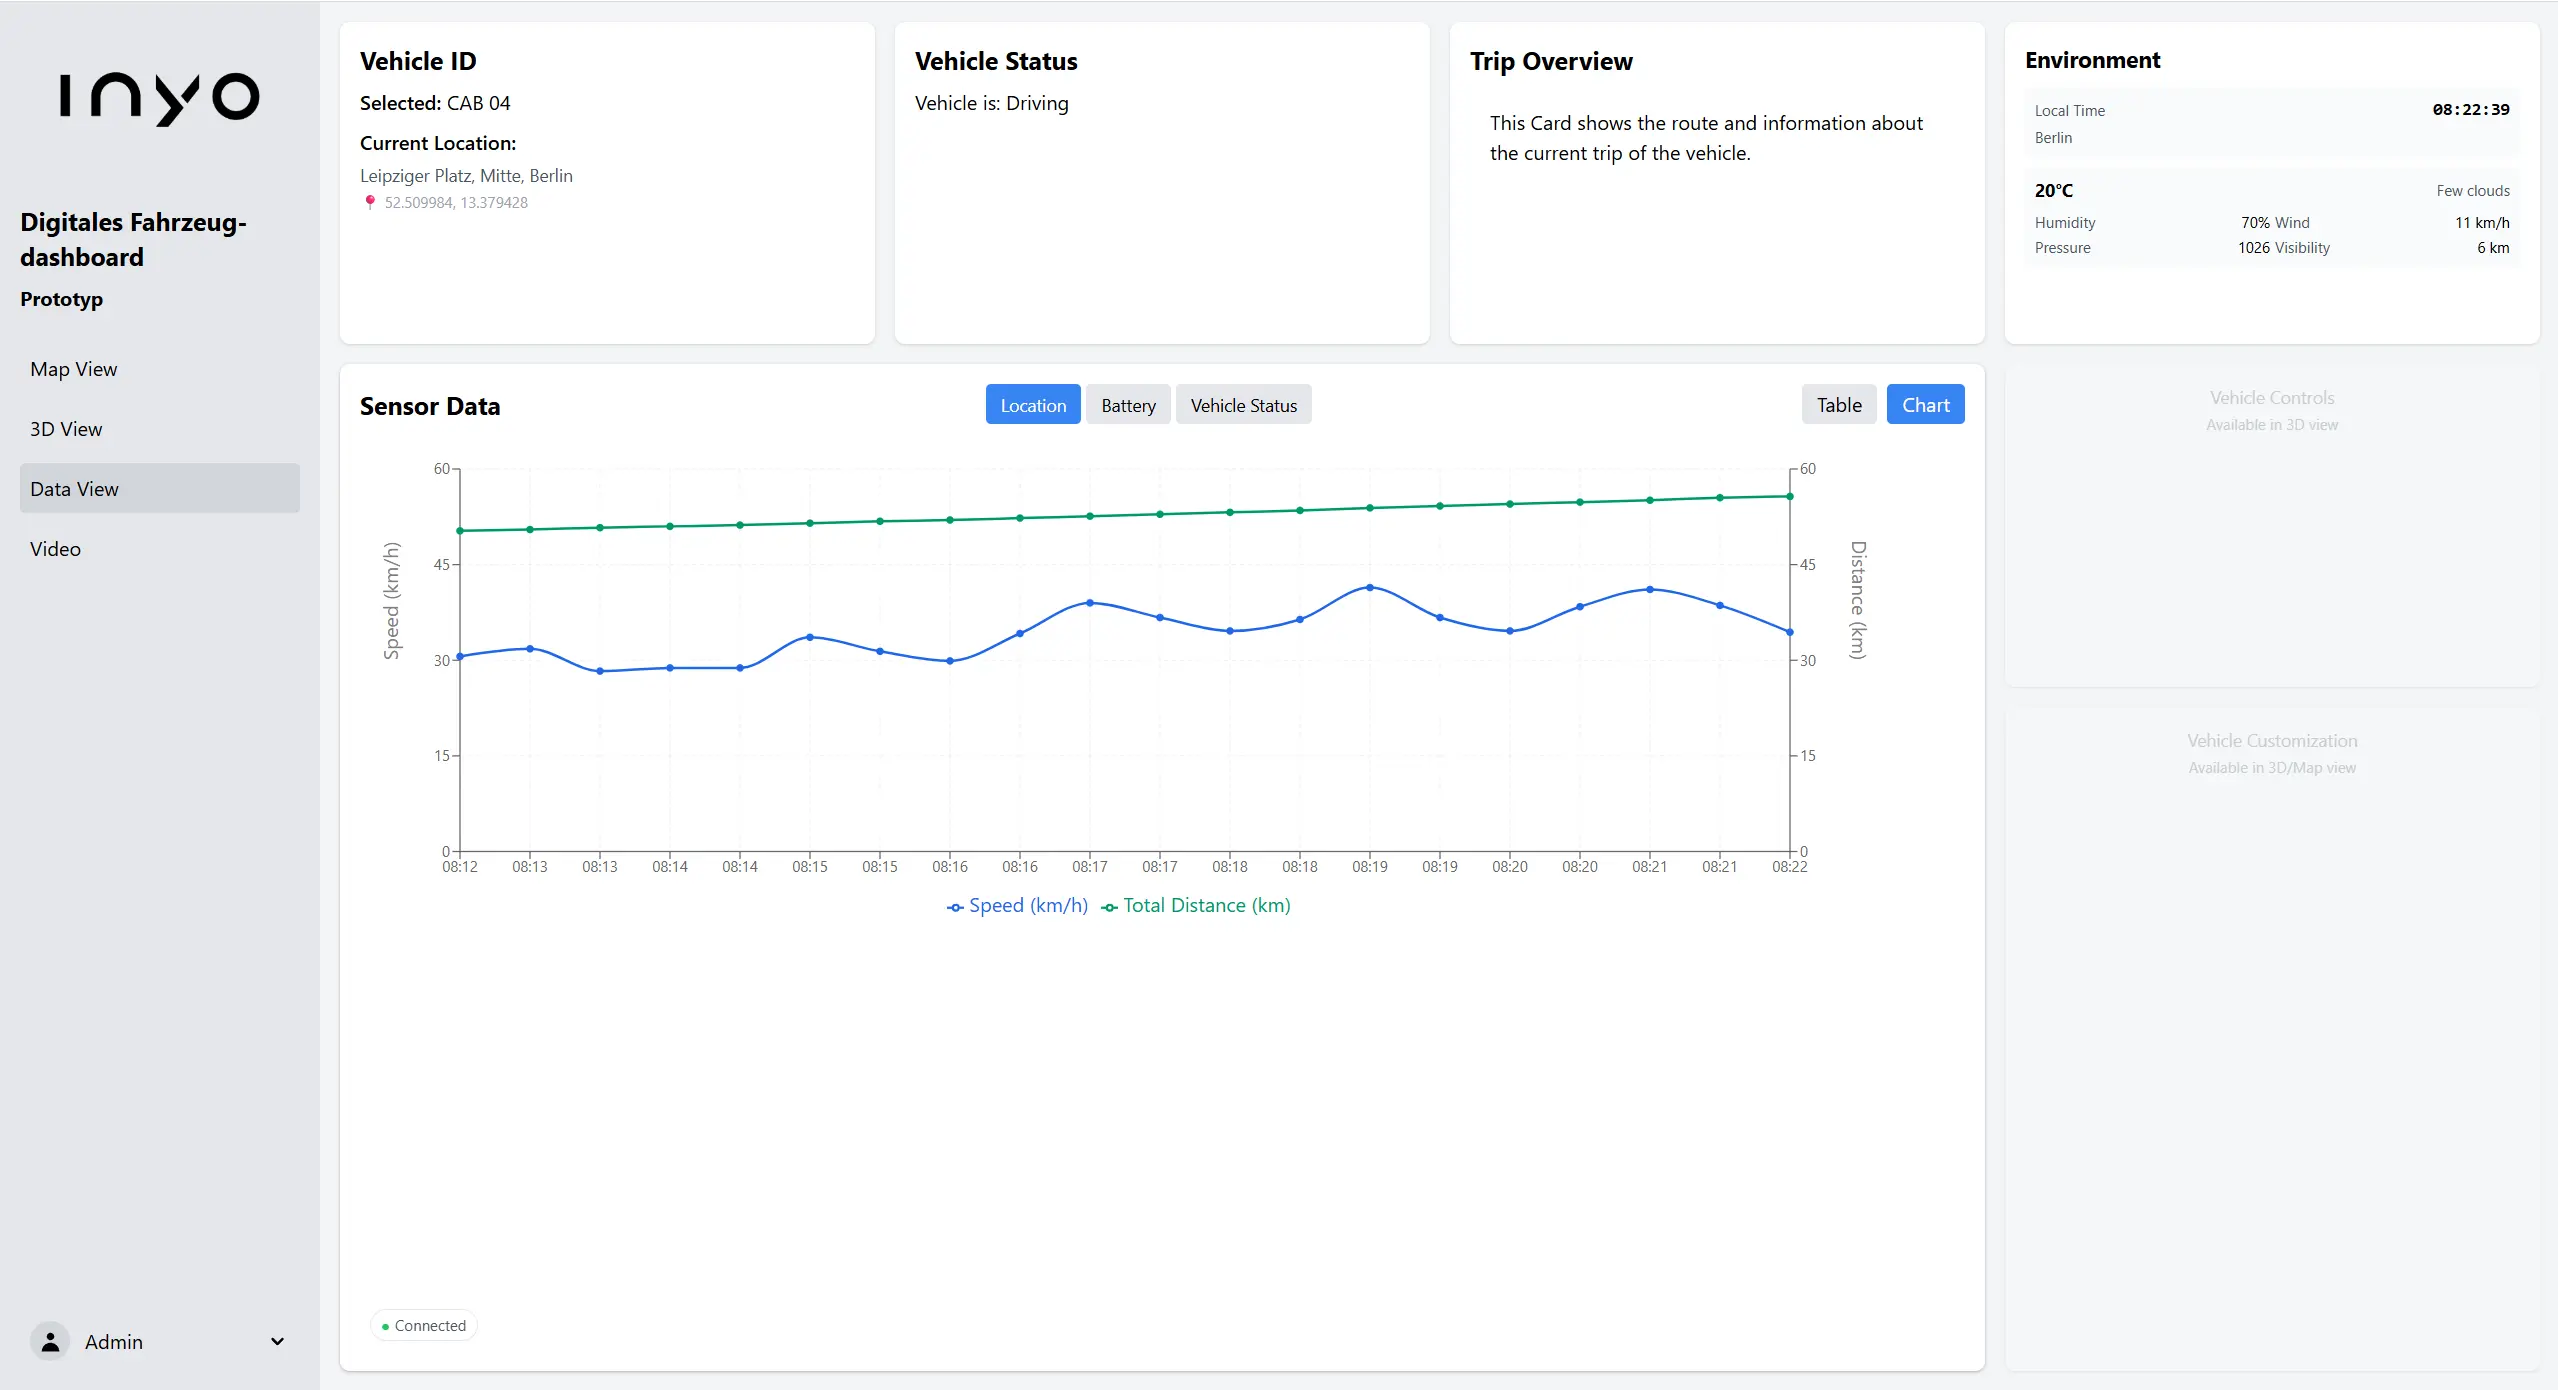Click the Admin user avatar icon

[x=50, y=1342]
